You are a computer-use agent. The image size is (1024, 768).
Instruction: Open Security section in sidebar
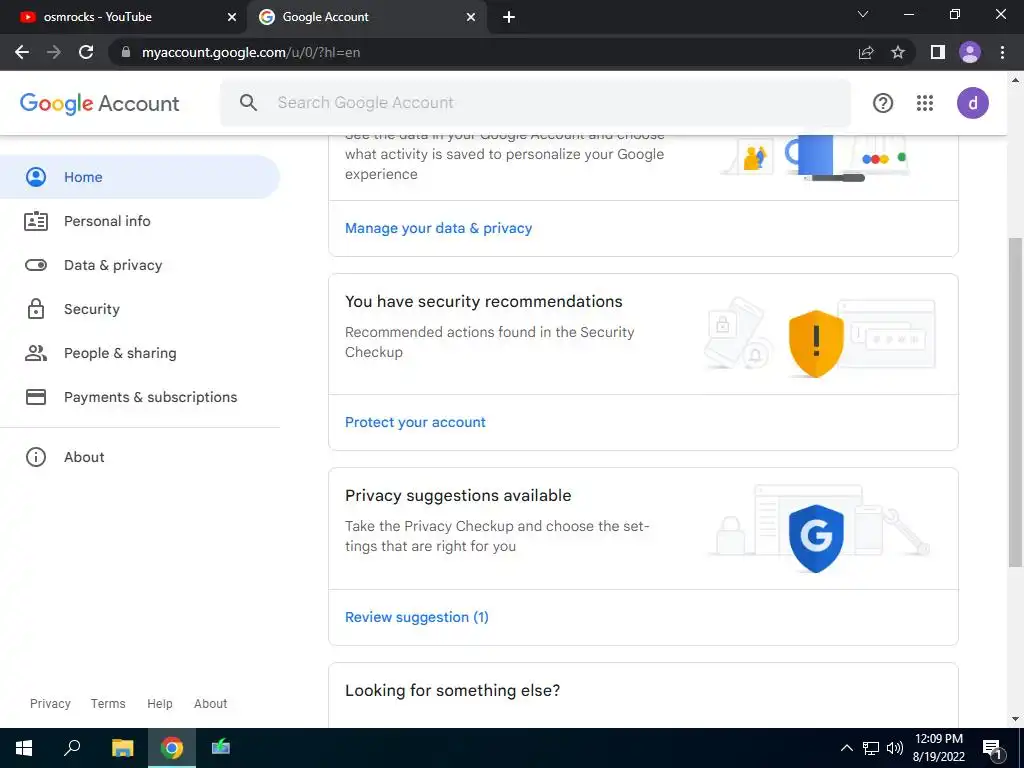pos(140,309)
